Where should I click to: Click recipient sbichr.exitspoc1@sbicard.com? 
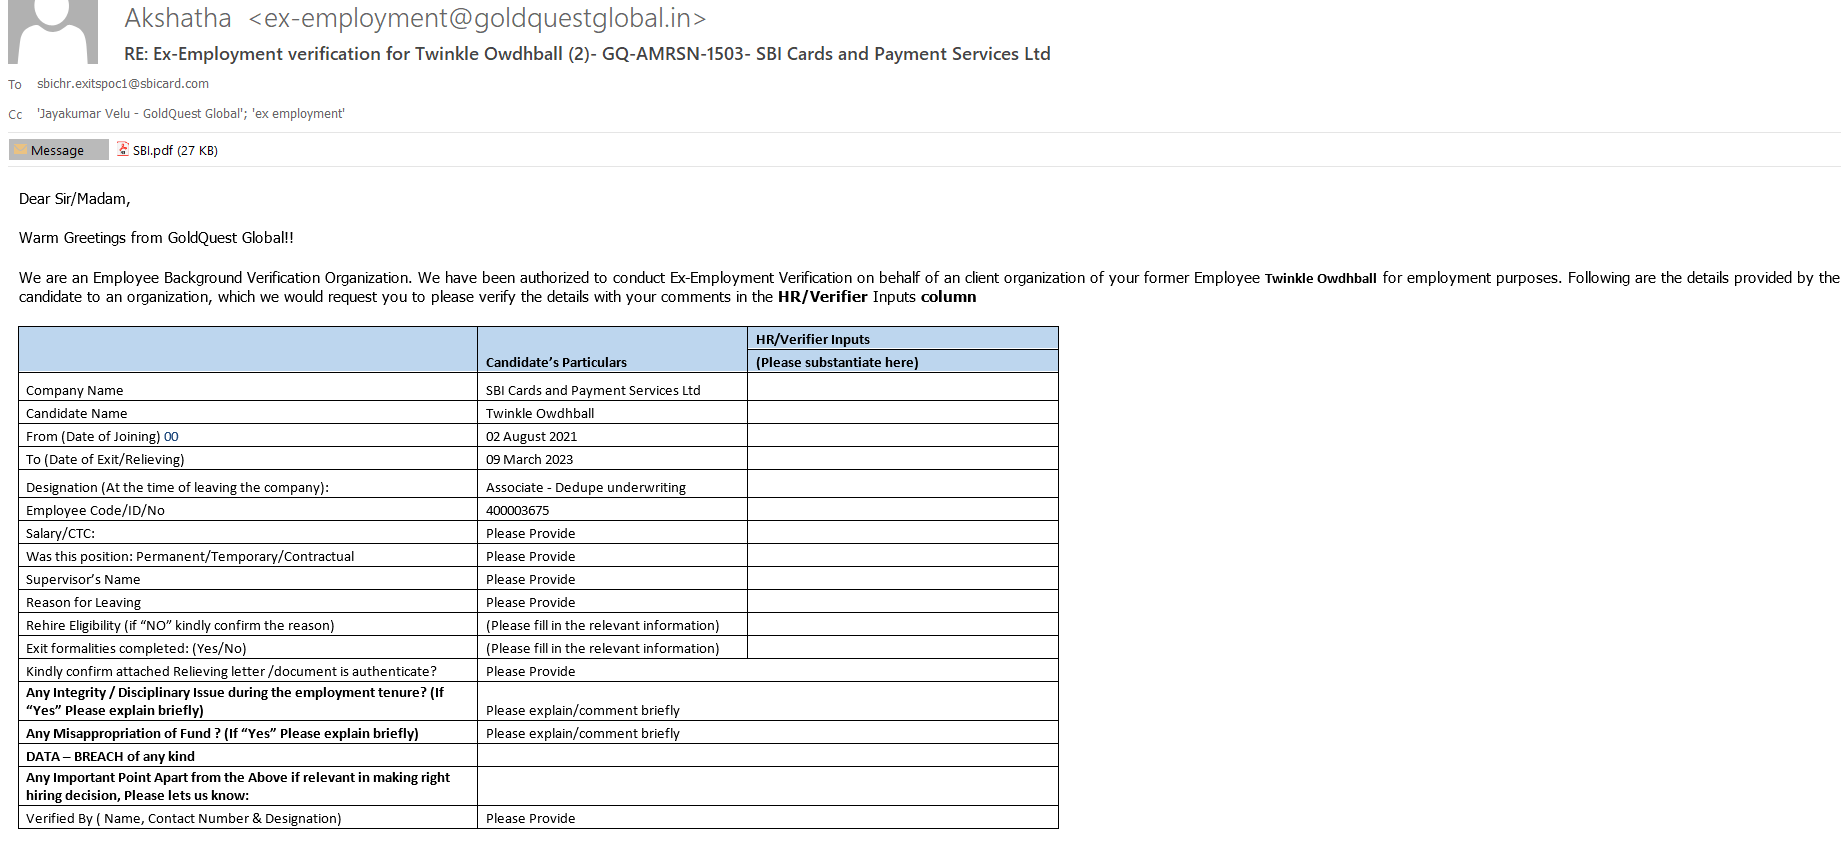123,84
